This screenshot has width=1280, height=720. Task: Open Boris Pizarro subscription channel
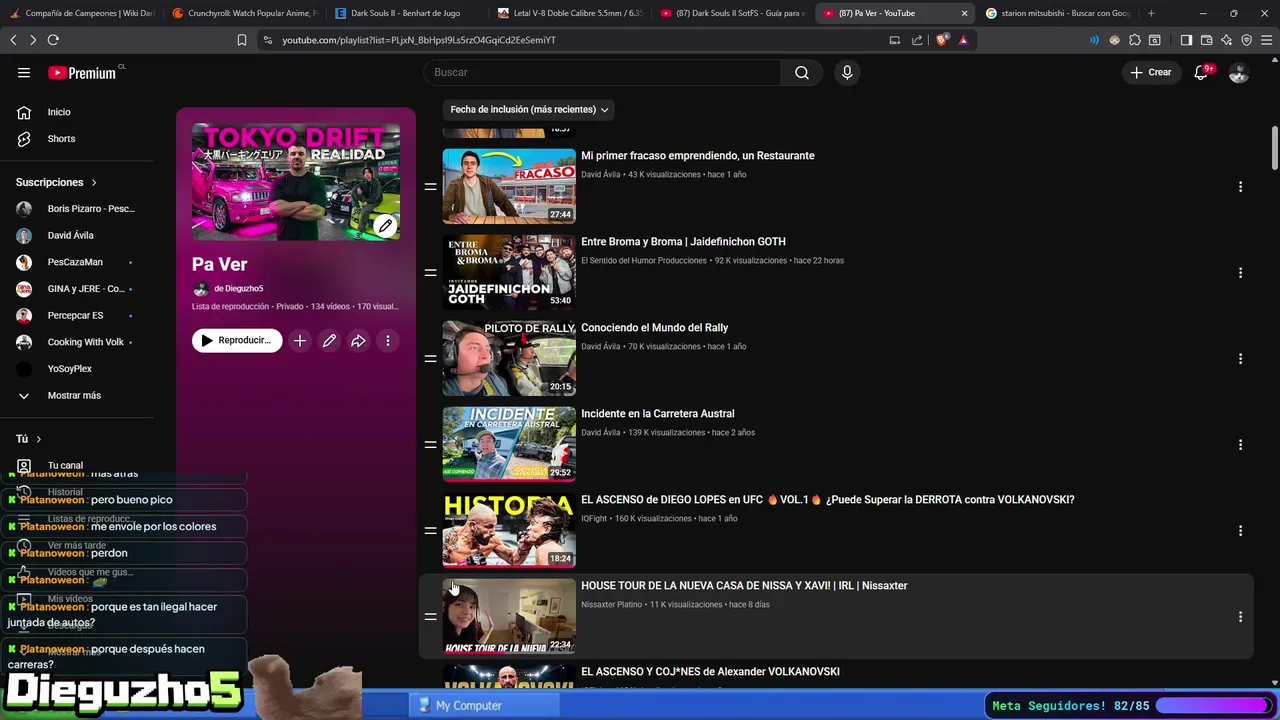tap(90, 209)
